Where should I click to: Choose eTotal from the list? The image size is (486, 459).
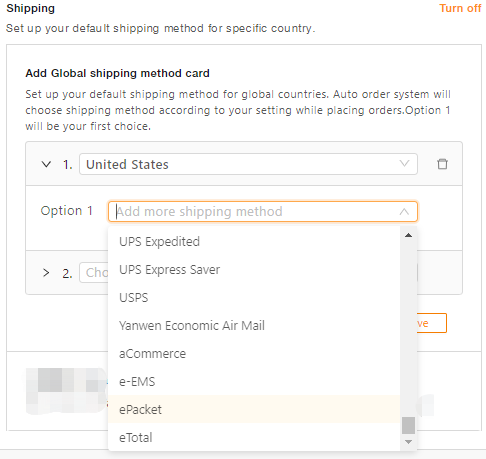254,437
